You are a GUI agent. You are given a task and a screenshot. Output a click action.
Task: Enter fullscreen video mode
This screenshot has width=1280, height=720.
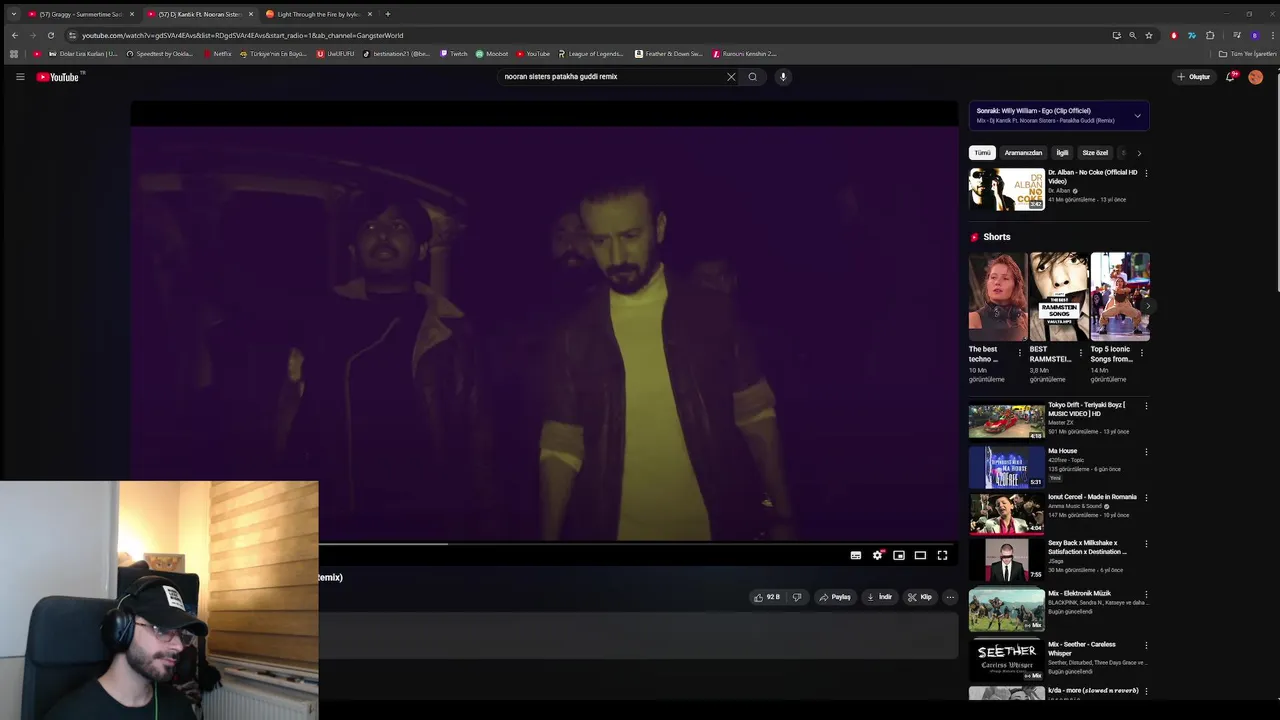[x=942, y=555]
